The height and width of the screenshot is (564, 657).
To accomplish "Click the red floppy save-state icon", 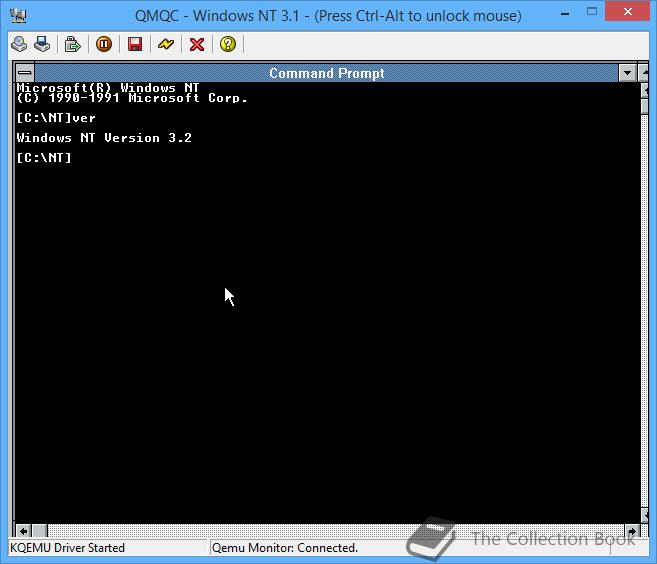I will pyautogui.click(x=135, y=44).
